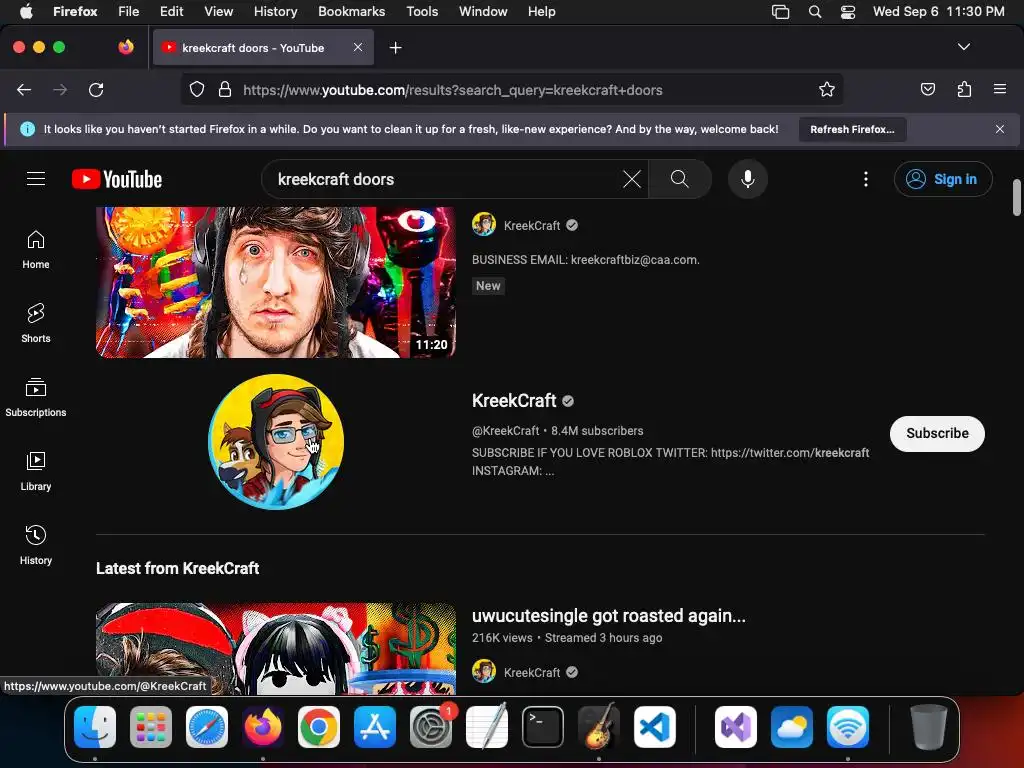This screenshot has width=1024, height=768.
Task: Open Library in the sidebar
Action: (x=36, y=471)
